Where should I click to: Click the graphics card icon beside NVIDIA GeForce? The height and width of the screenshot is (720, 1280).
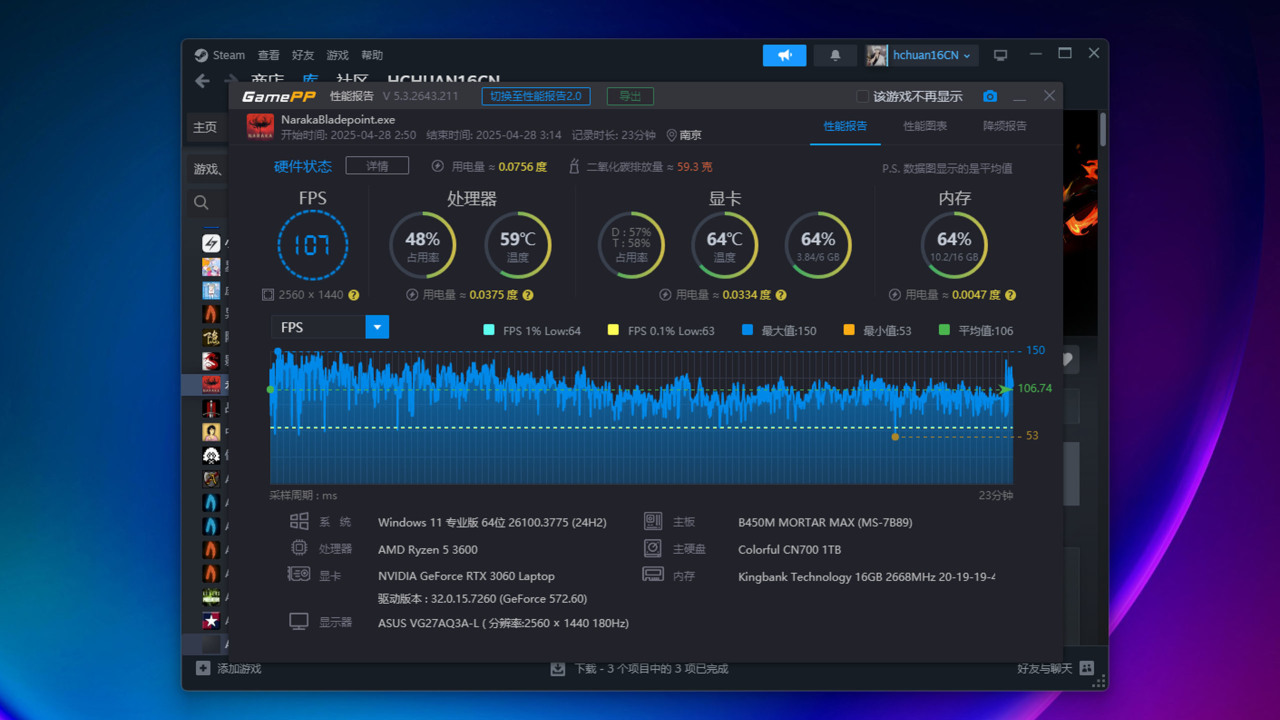(x=298, y=574)
